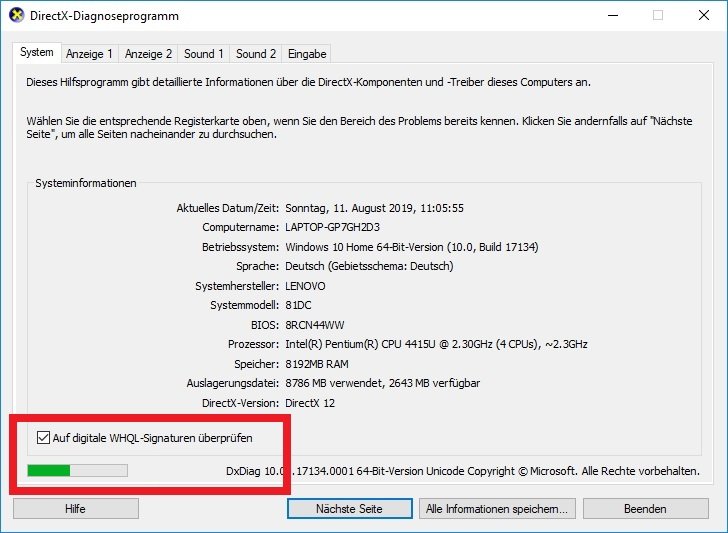Viewport: 728px width, 533px height.
Task: Click the Nächste Seite button
Action: [350, 509]
